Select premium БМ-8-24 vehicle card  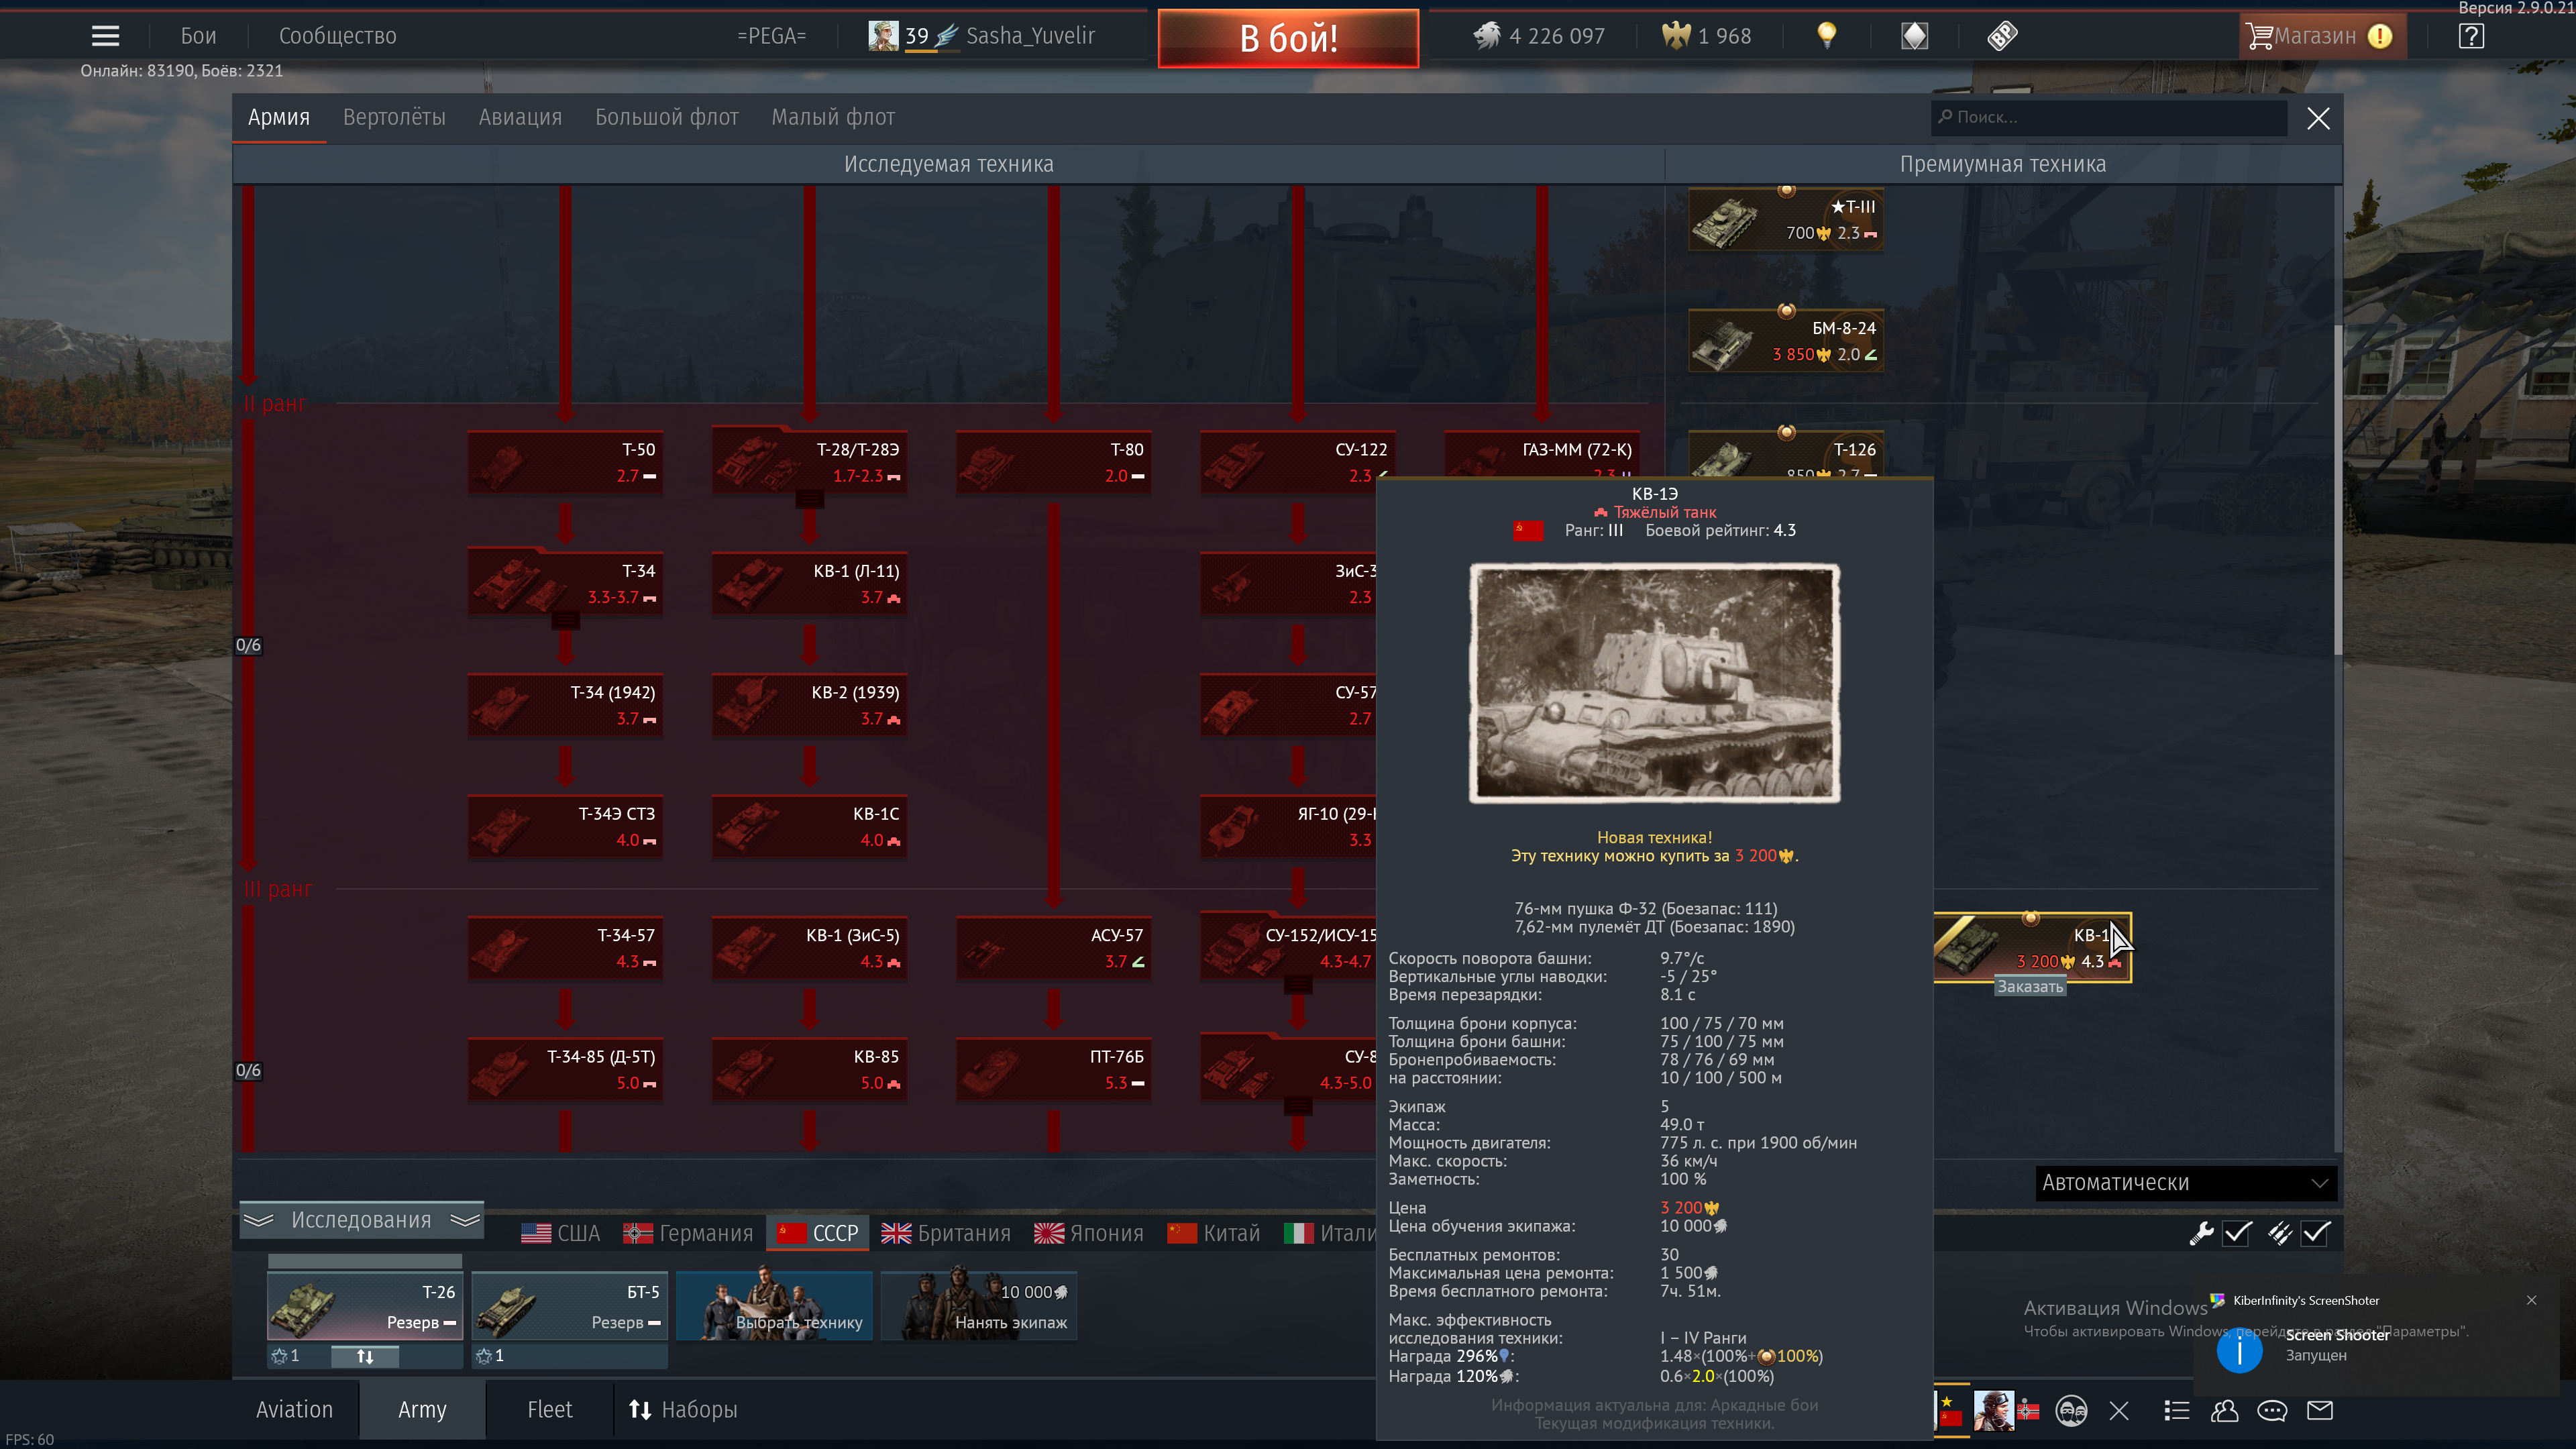(1785, 341)
